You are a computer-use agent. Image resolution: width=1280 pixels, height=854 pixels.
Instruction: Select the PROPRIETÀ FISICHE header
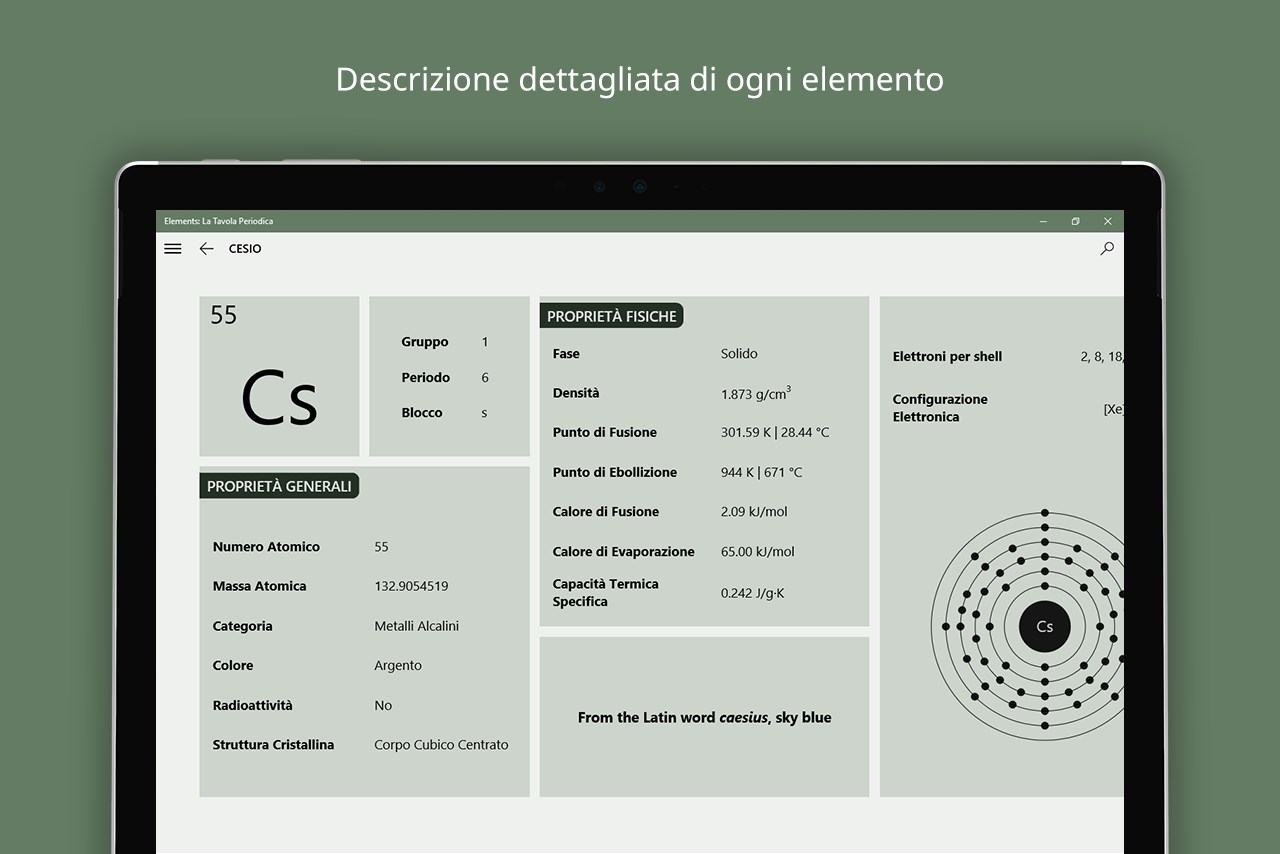(x=611, y=314)
